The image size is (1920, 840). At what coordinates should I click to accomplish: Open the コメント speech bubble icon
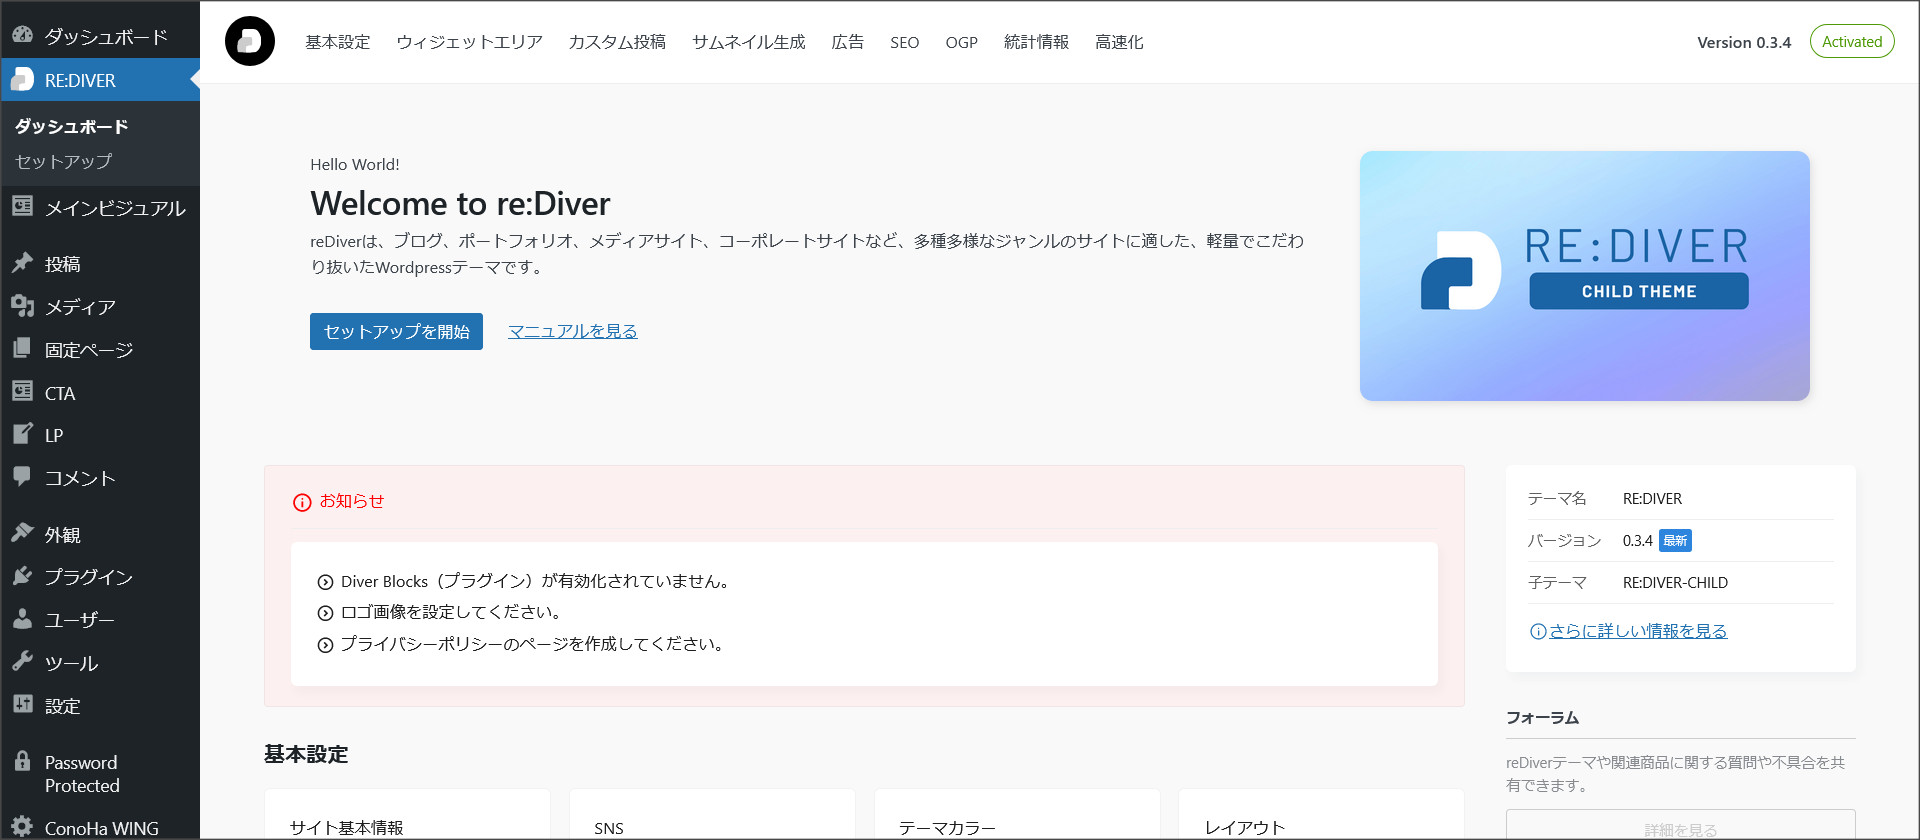pyautogui.click(x=22, y=477)
